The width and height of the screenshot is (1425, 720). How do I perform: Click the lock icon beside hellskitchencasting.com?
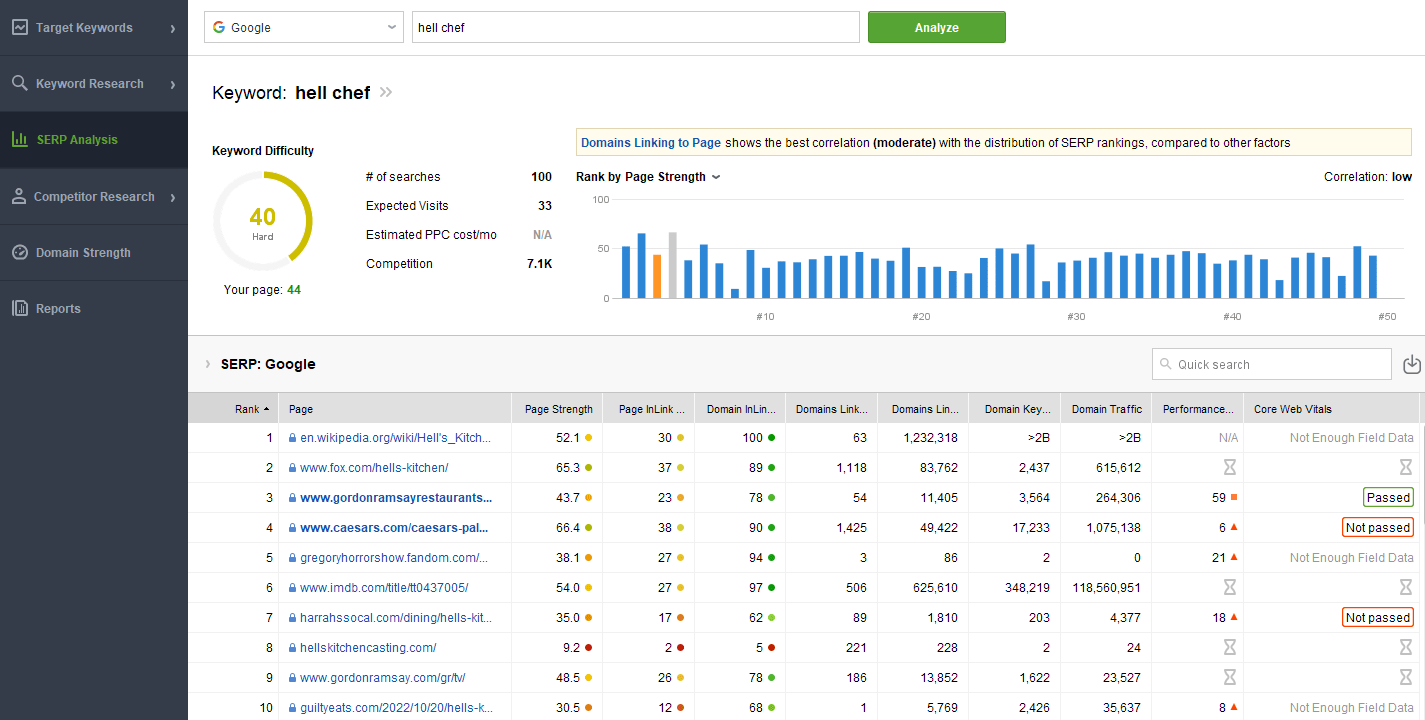[293, 648]
